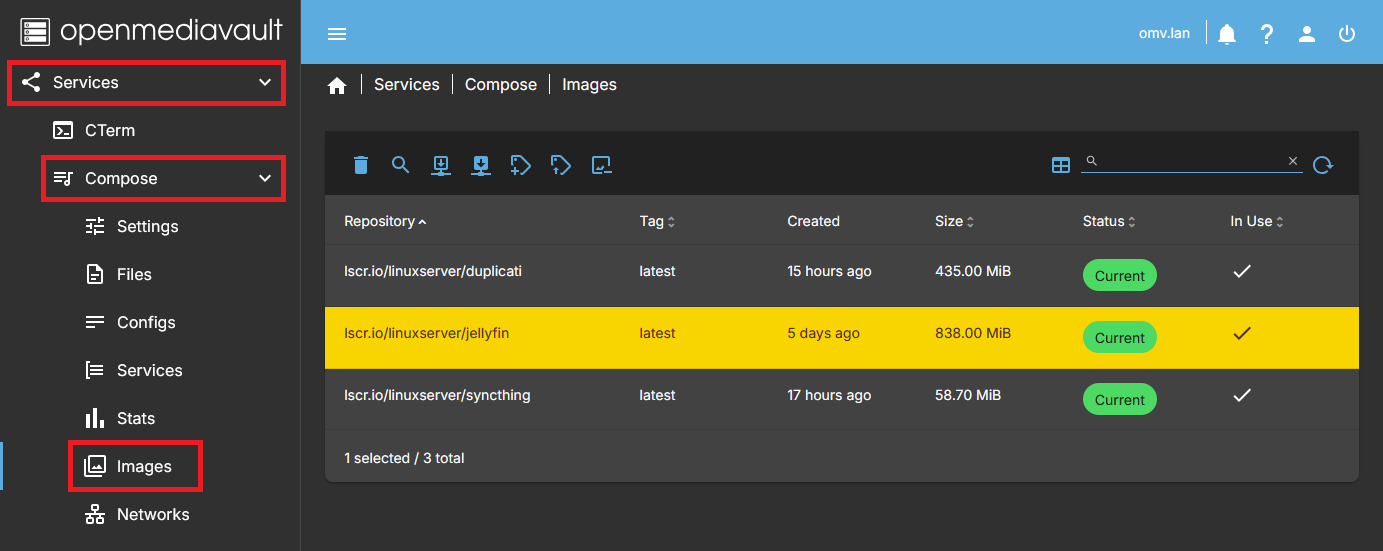
Task: Go to Compose Settings in sidebar
Action: click(147, 226)
